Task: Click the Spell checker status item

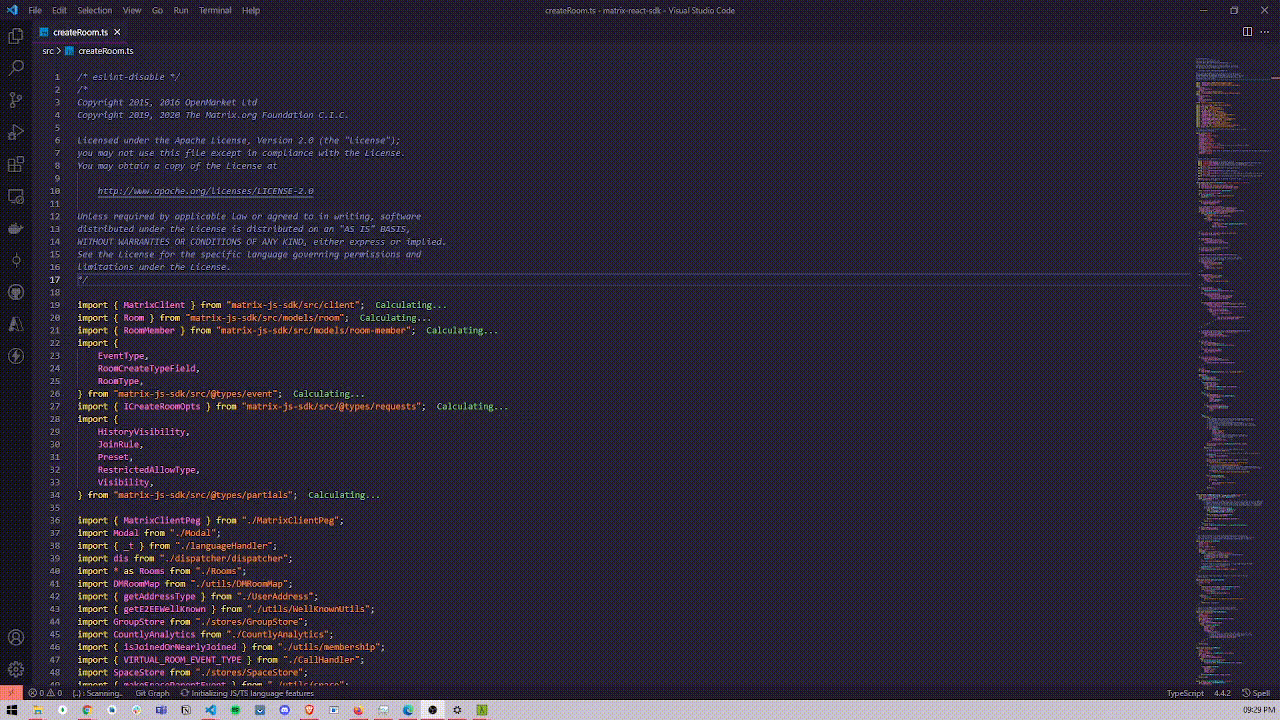Action: pyautogui.click(x=1256, y=693)
